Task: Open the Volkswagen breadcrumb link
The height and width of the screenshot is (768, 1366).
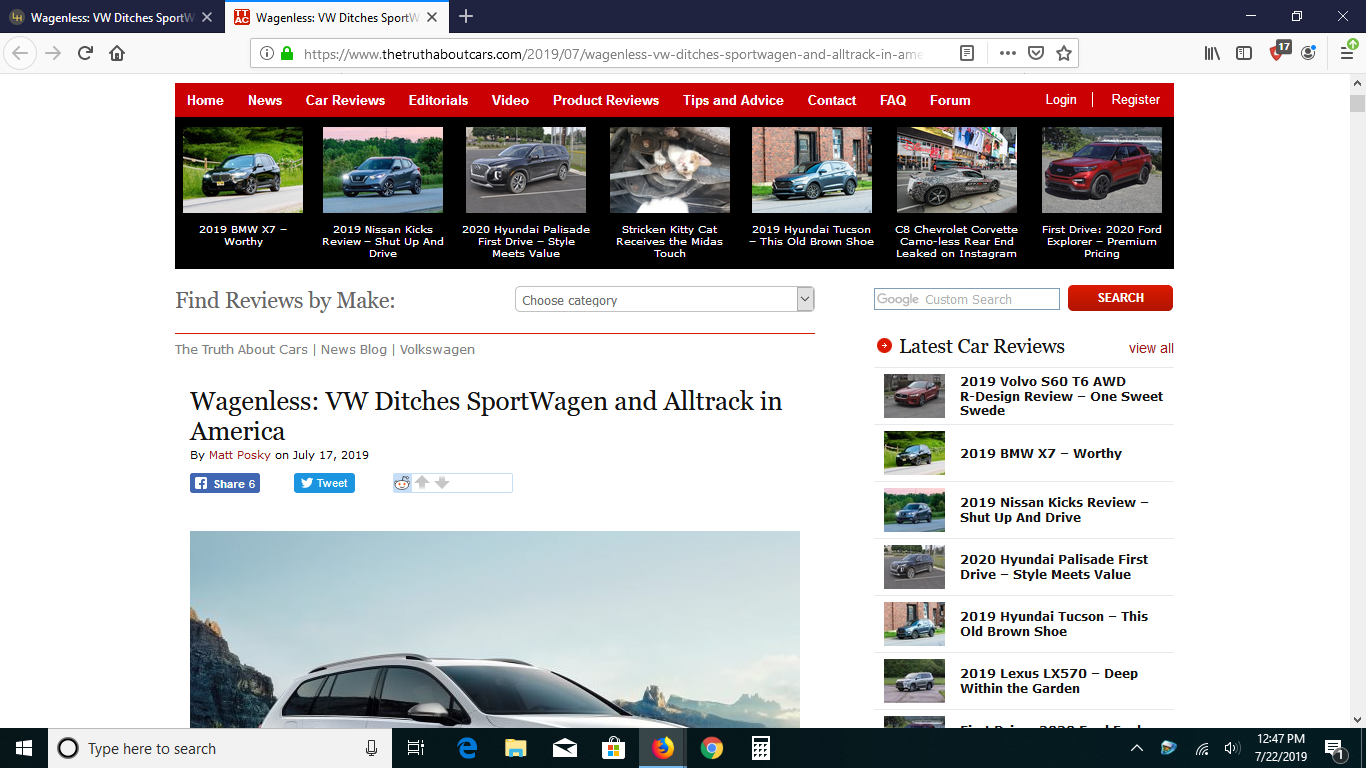Action: point(437,349)
